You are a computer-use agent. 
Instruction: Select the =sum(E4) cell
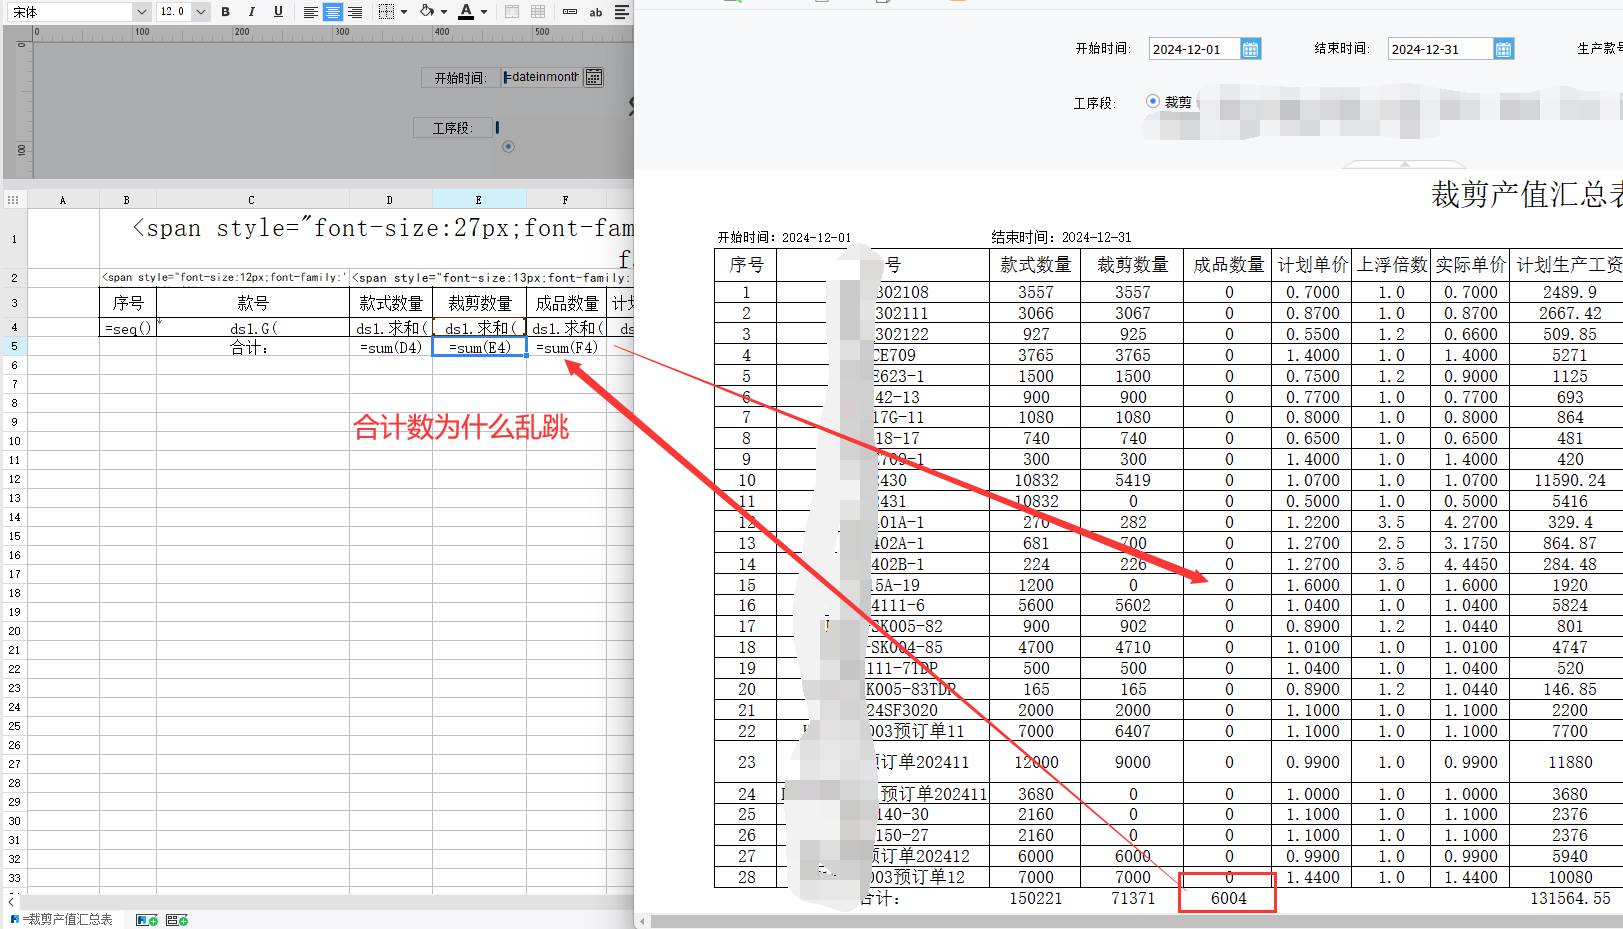pyautogui.click(x=479, y=348)
